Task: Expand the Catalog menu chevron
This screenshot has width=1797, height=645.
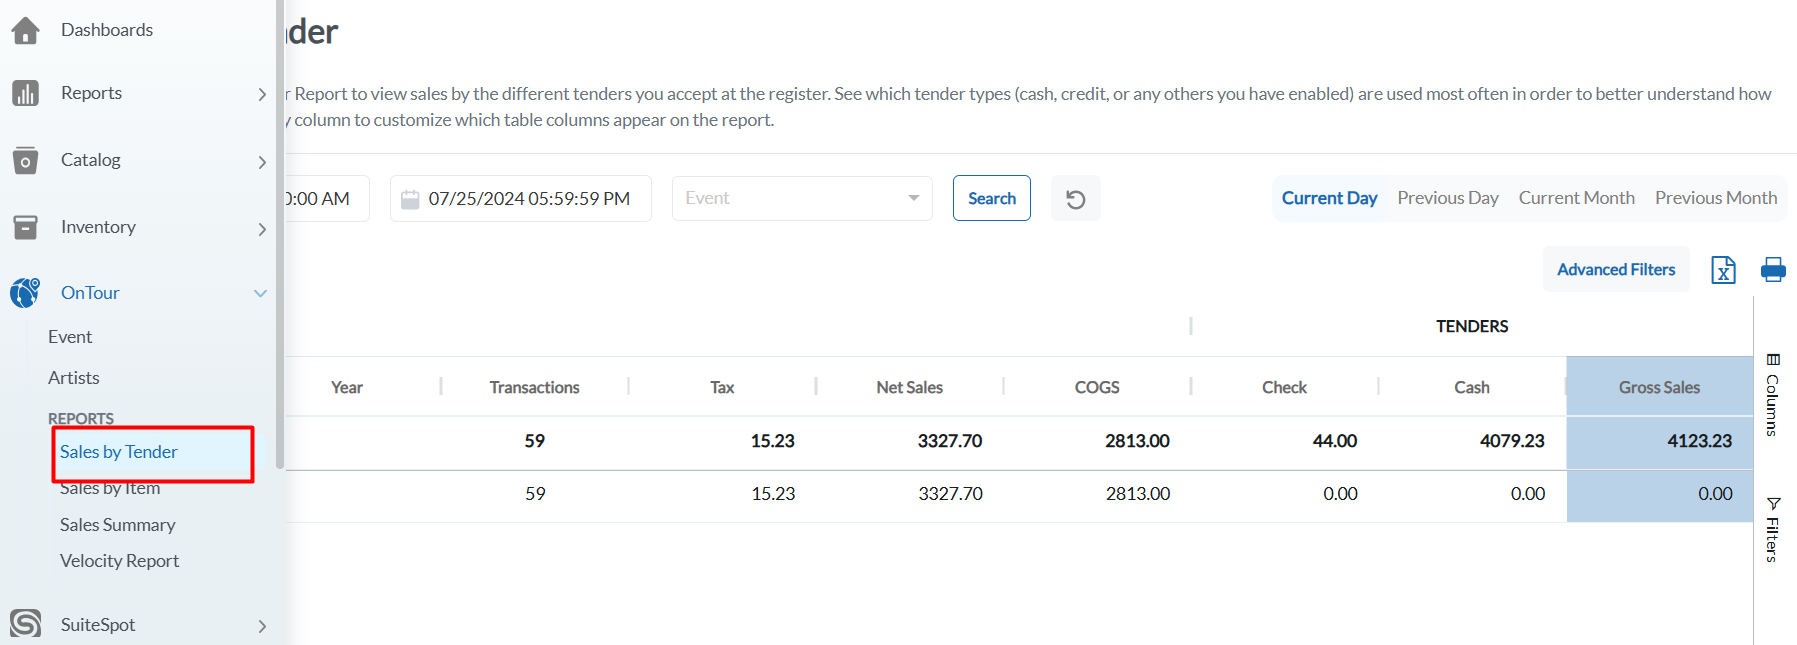Action: [262, 161]
